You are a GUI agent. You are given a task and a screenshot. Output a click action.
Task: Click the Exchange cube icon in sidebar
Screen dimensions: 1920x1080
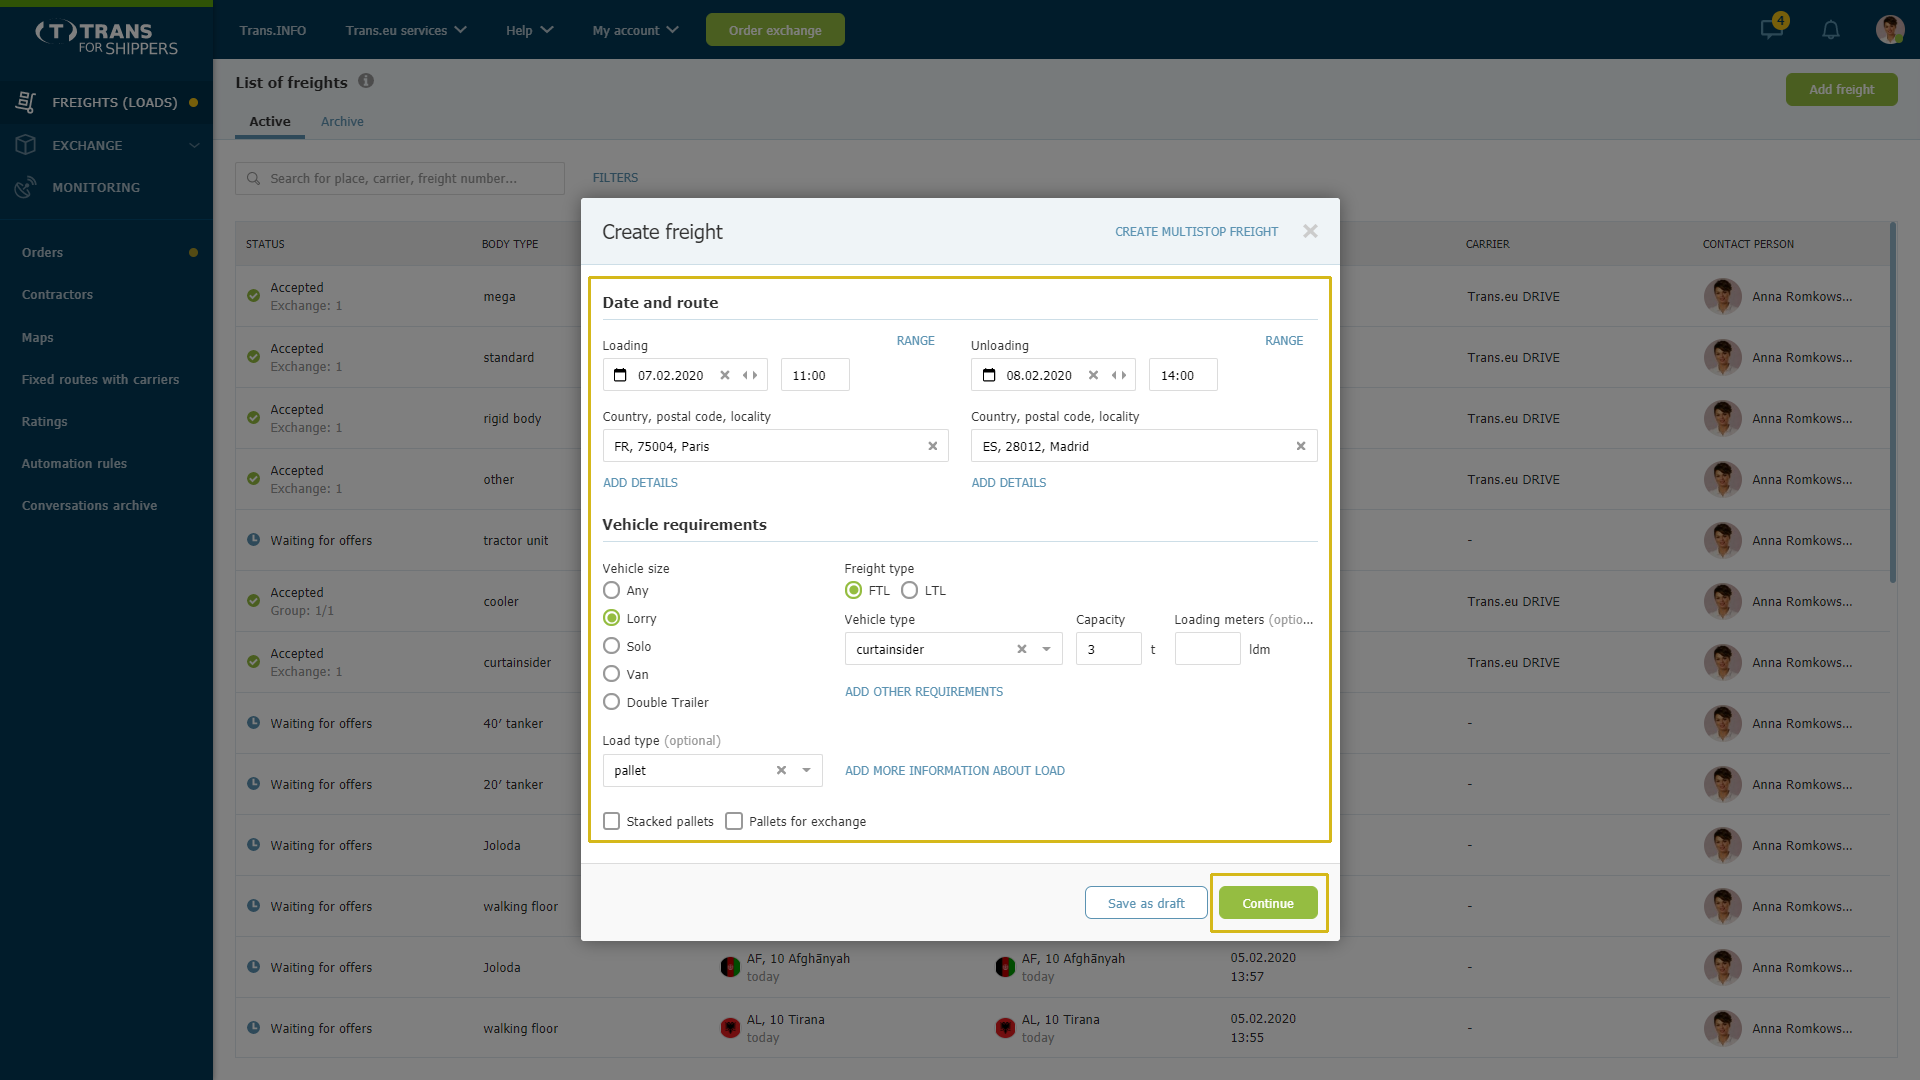pos(26,145)
